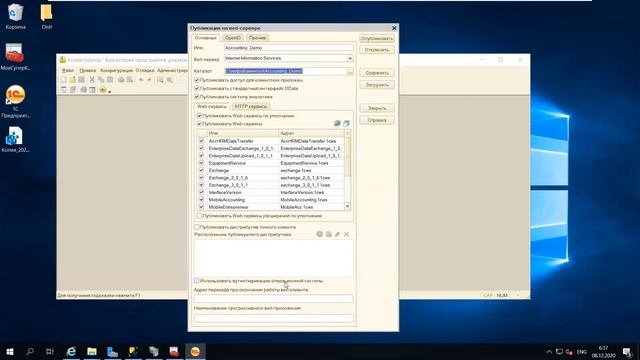The image size is (640, 360).
Task: Enable operating system authentication checkbox
Action: click(197, 281)
